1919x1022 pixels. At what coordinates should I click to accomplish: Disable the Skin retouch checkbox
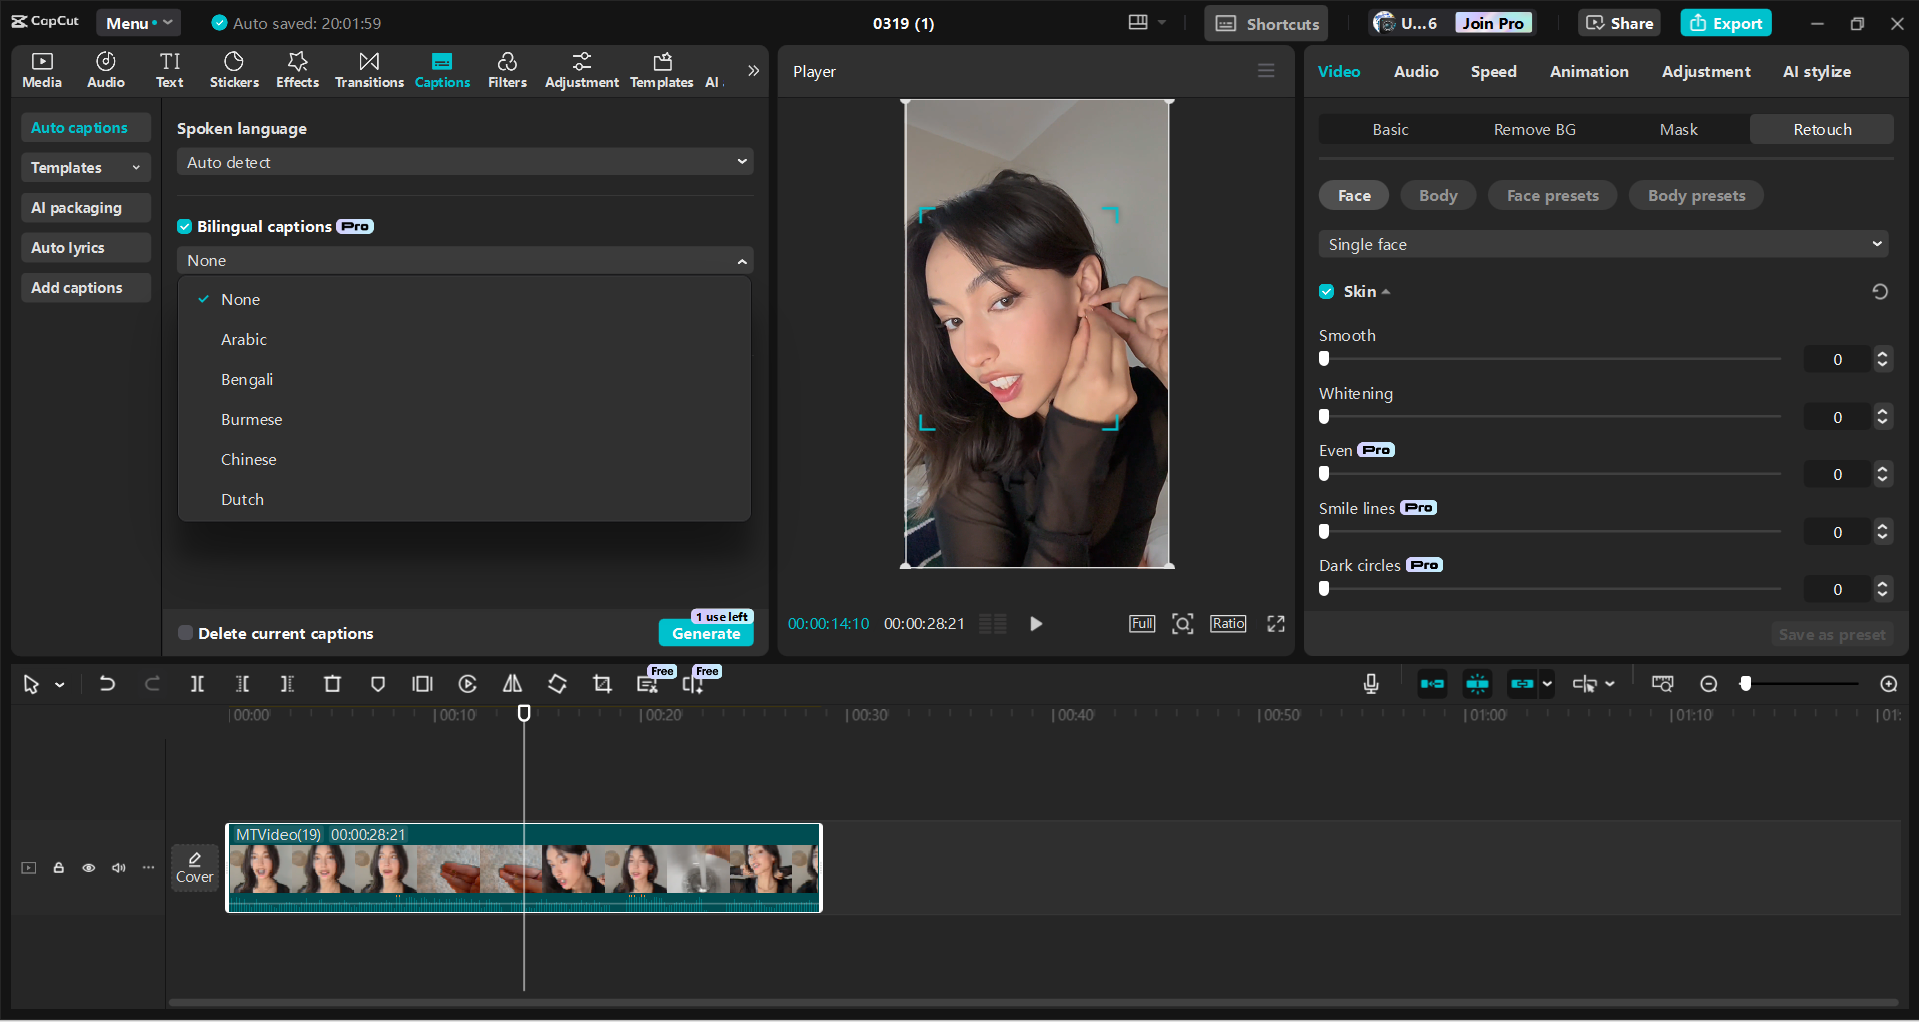[1326, 291]
